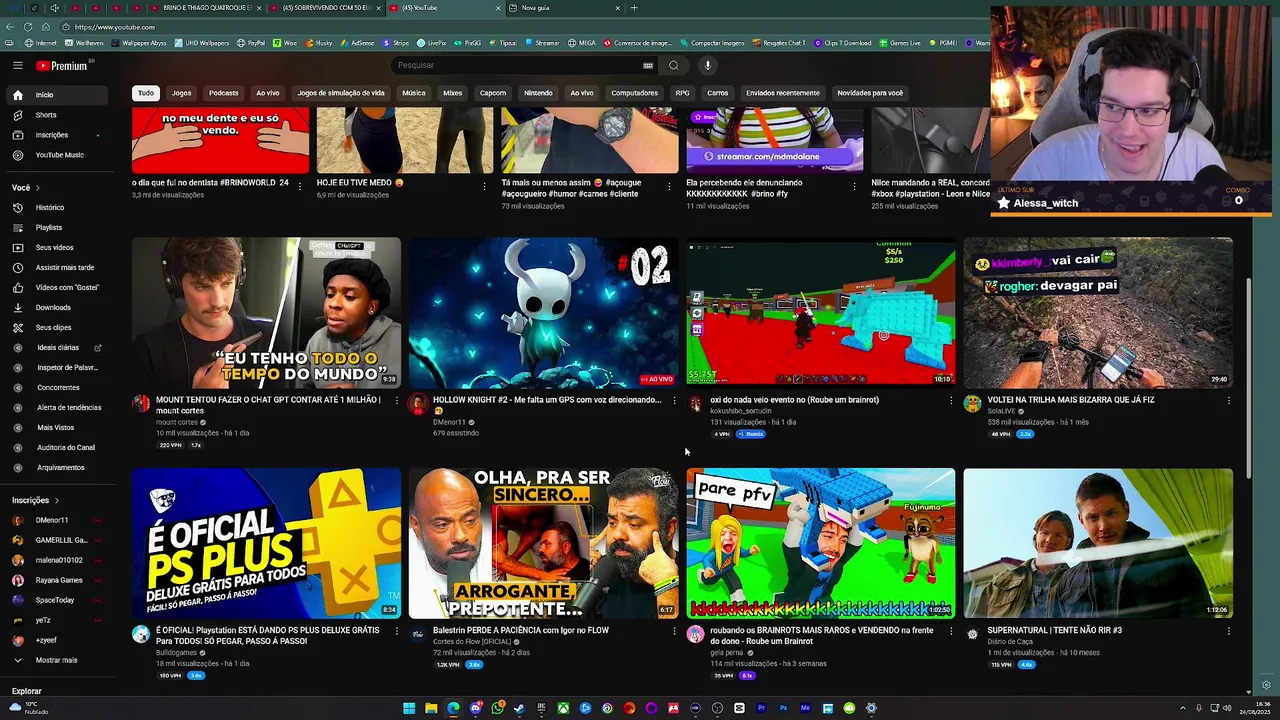The image size is (1280, 720).
Task: Show hidden system tray icons
Action: click(1182, 708)
